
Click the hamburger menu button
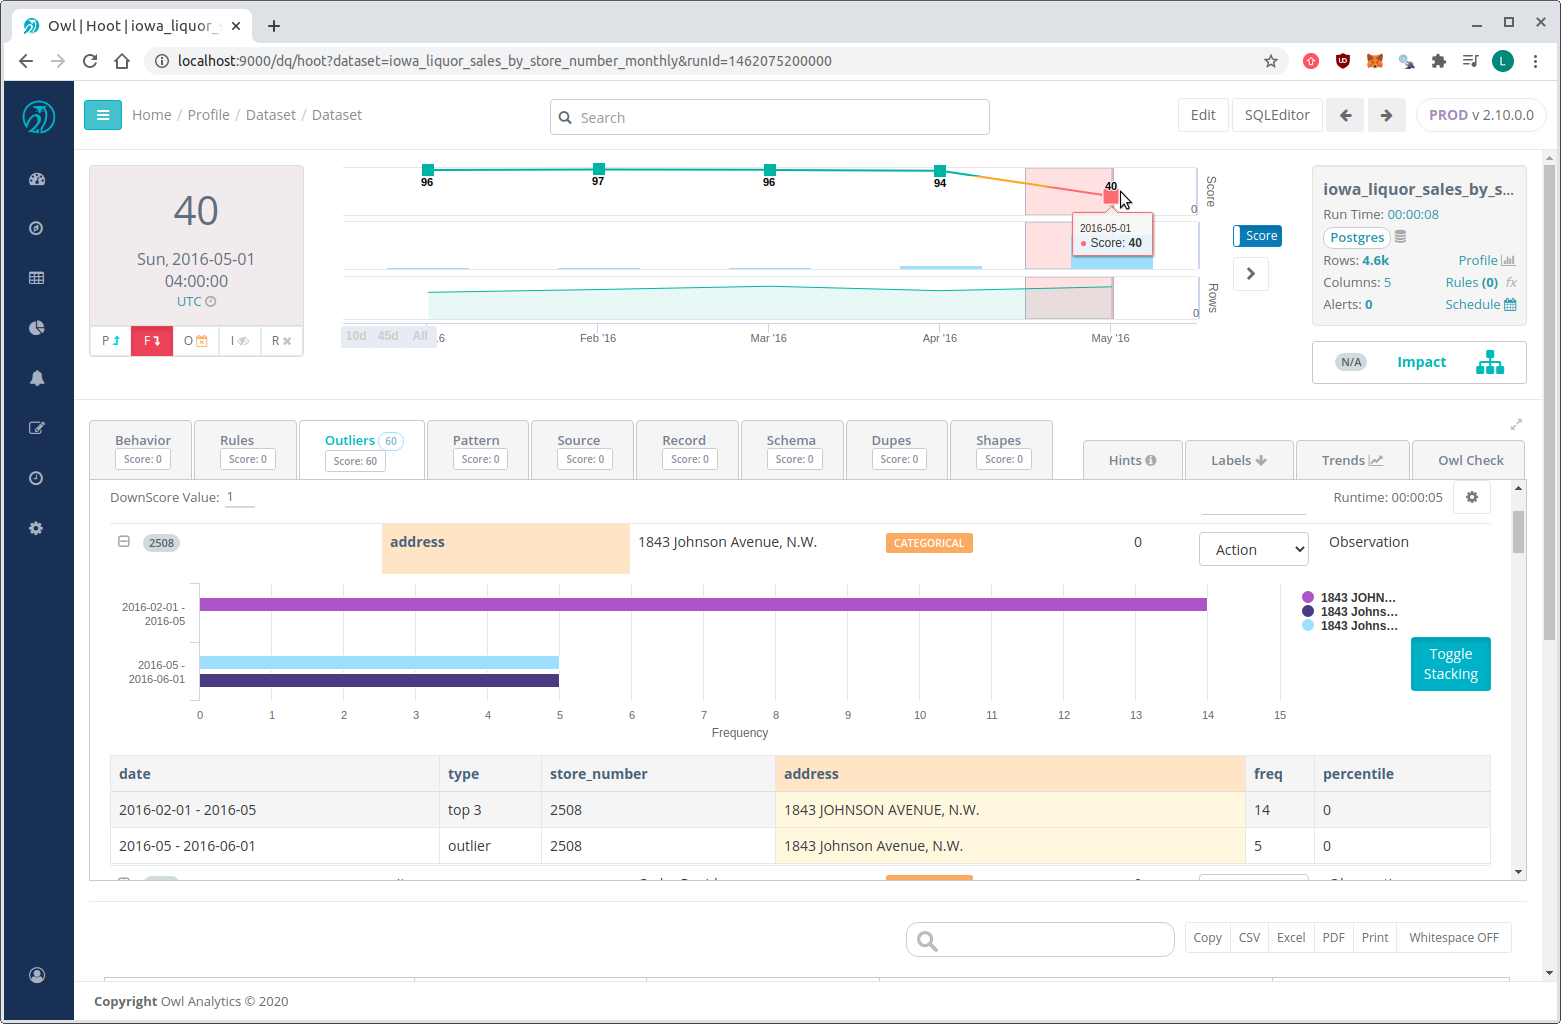(x=103, y=115)
